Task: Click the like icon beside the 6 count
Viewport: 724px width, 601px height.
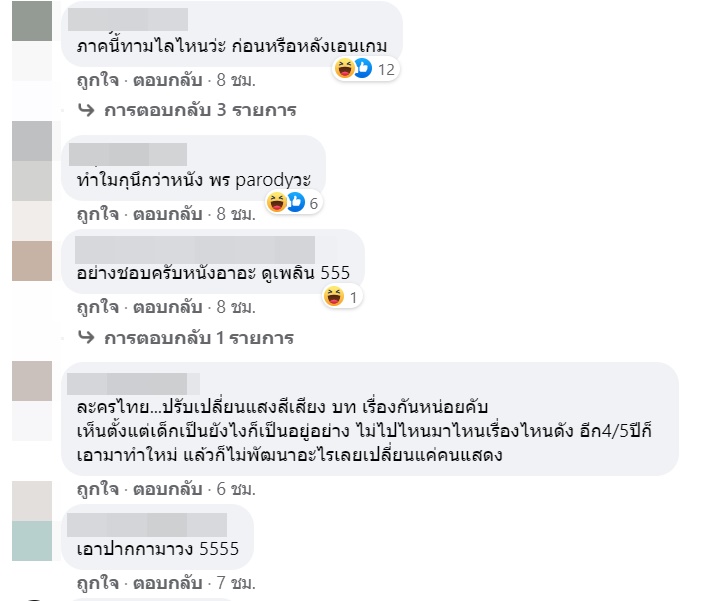Action: point(296,202)
